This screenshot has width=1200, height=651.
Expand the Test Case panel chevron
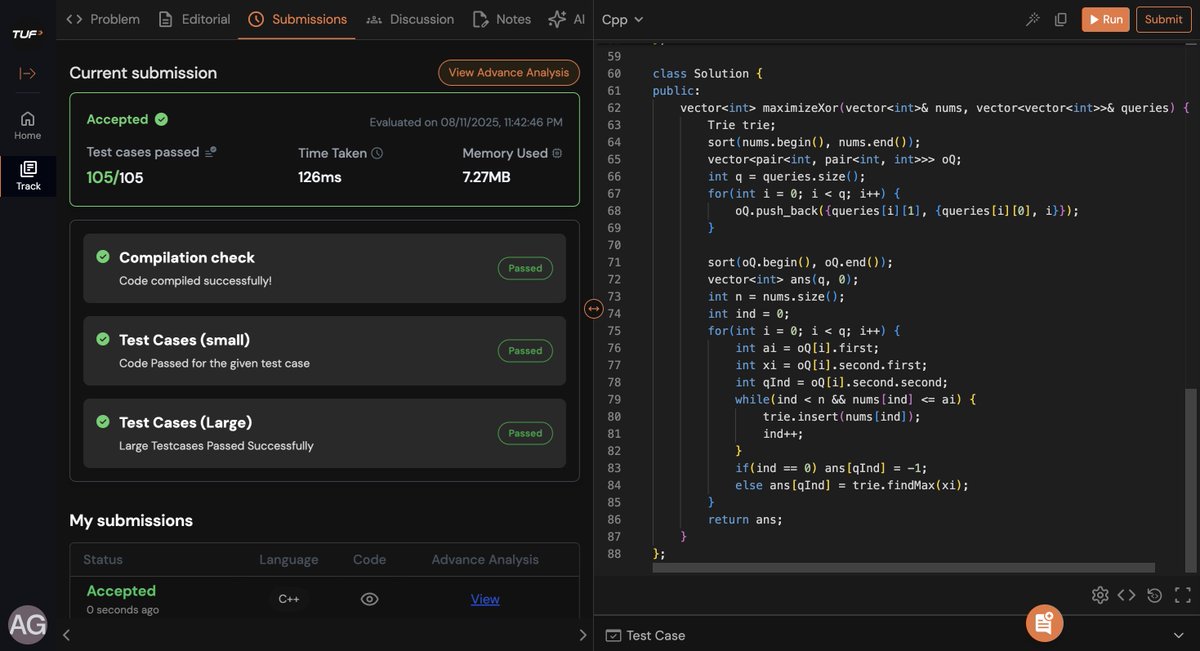click(1178, 635)
